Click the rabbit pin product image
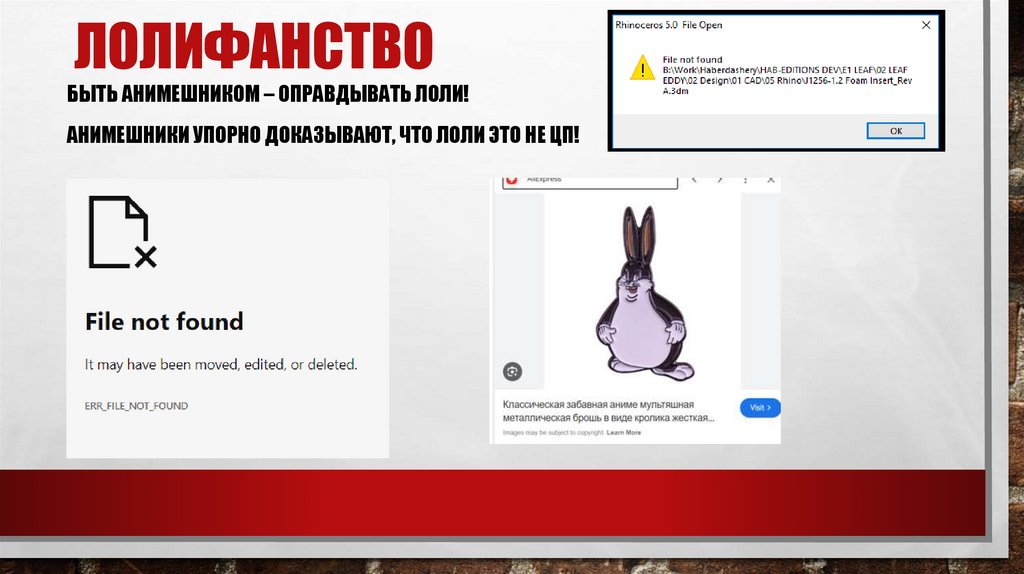The height and width of the screenshot is (574, 1024). (643, 294)
